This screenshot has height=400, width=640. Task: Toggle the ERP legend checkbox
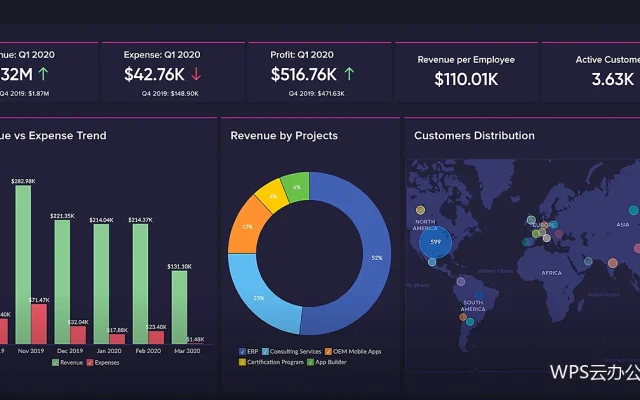click(x=242, y=351)
